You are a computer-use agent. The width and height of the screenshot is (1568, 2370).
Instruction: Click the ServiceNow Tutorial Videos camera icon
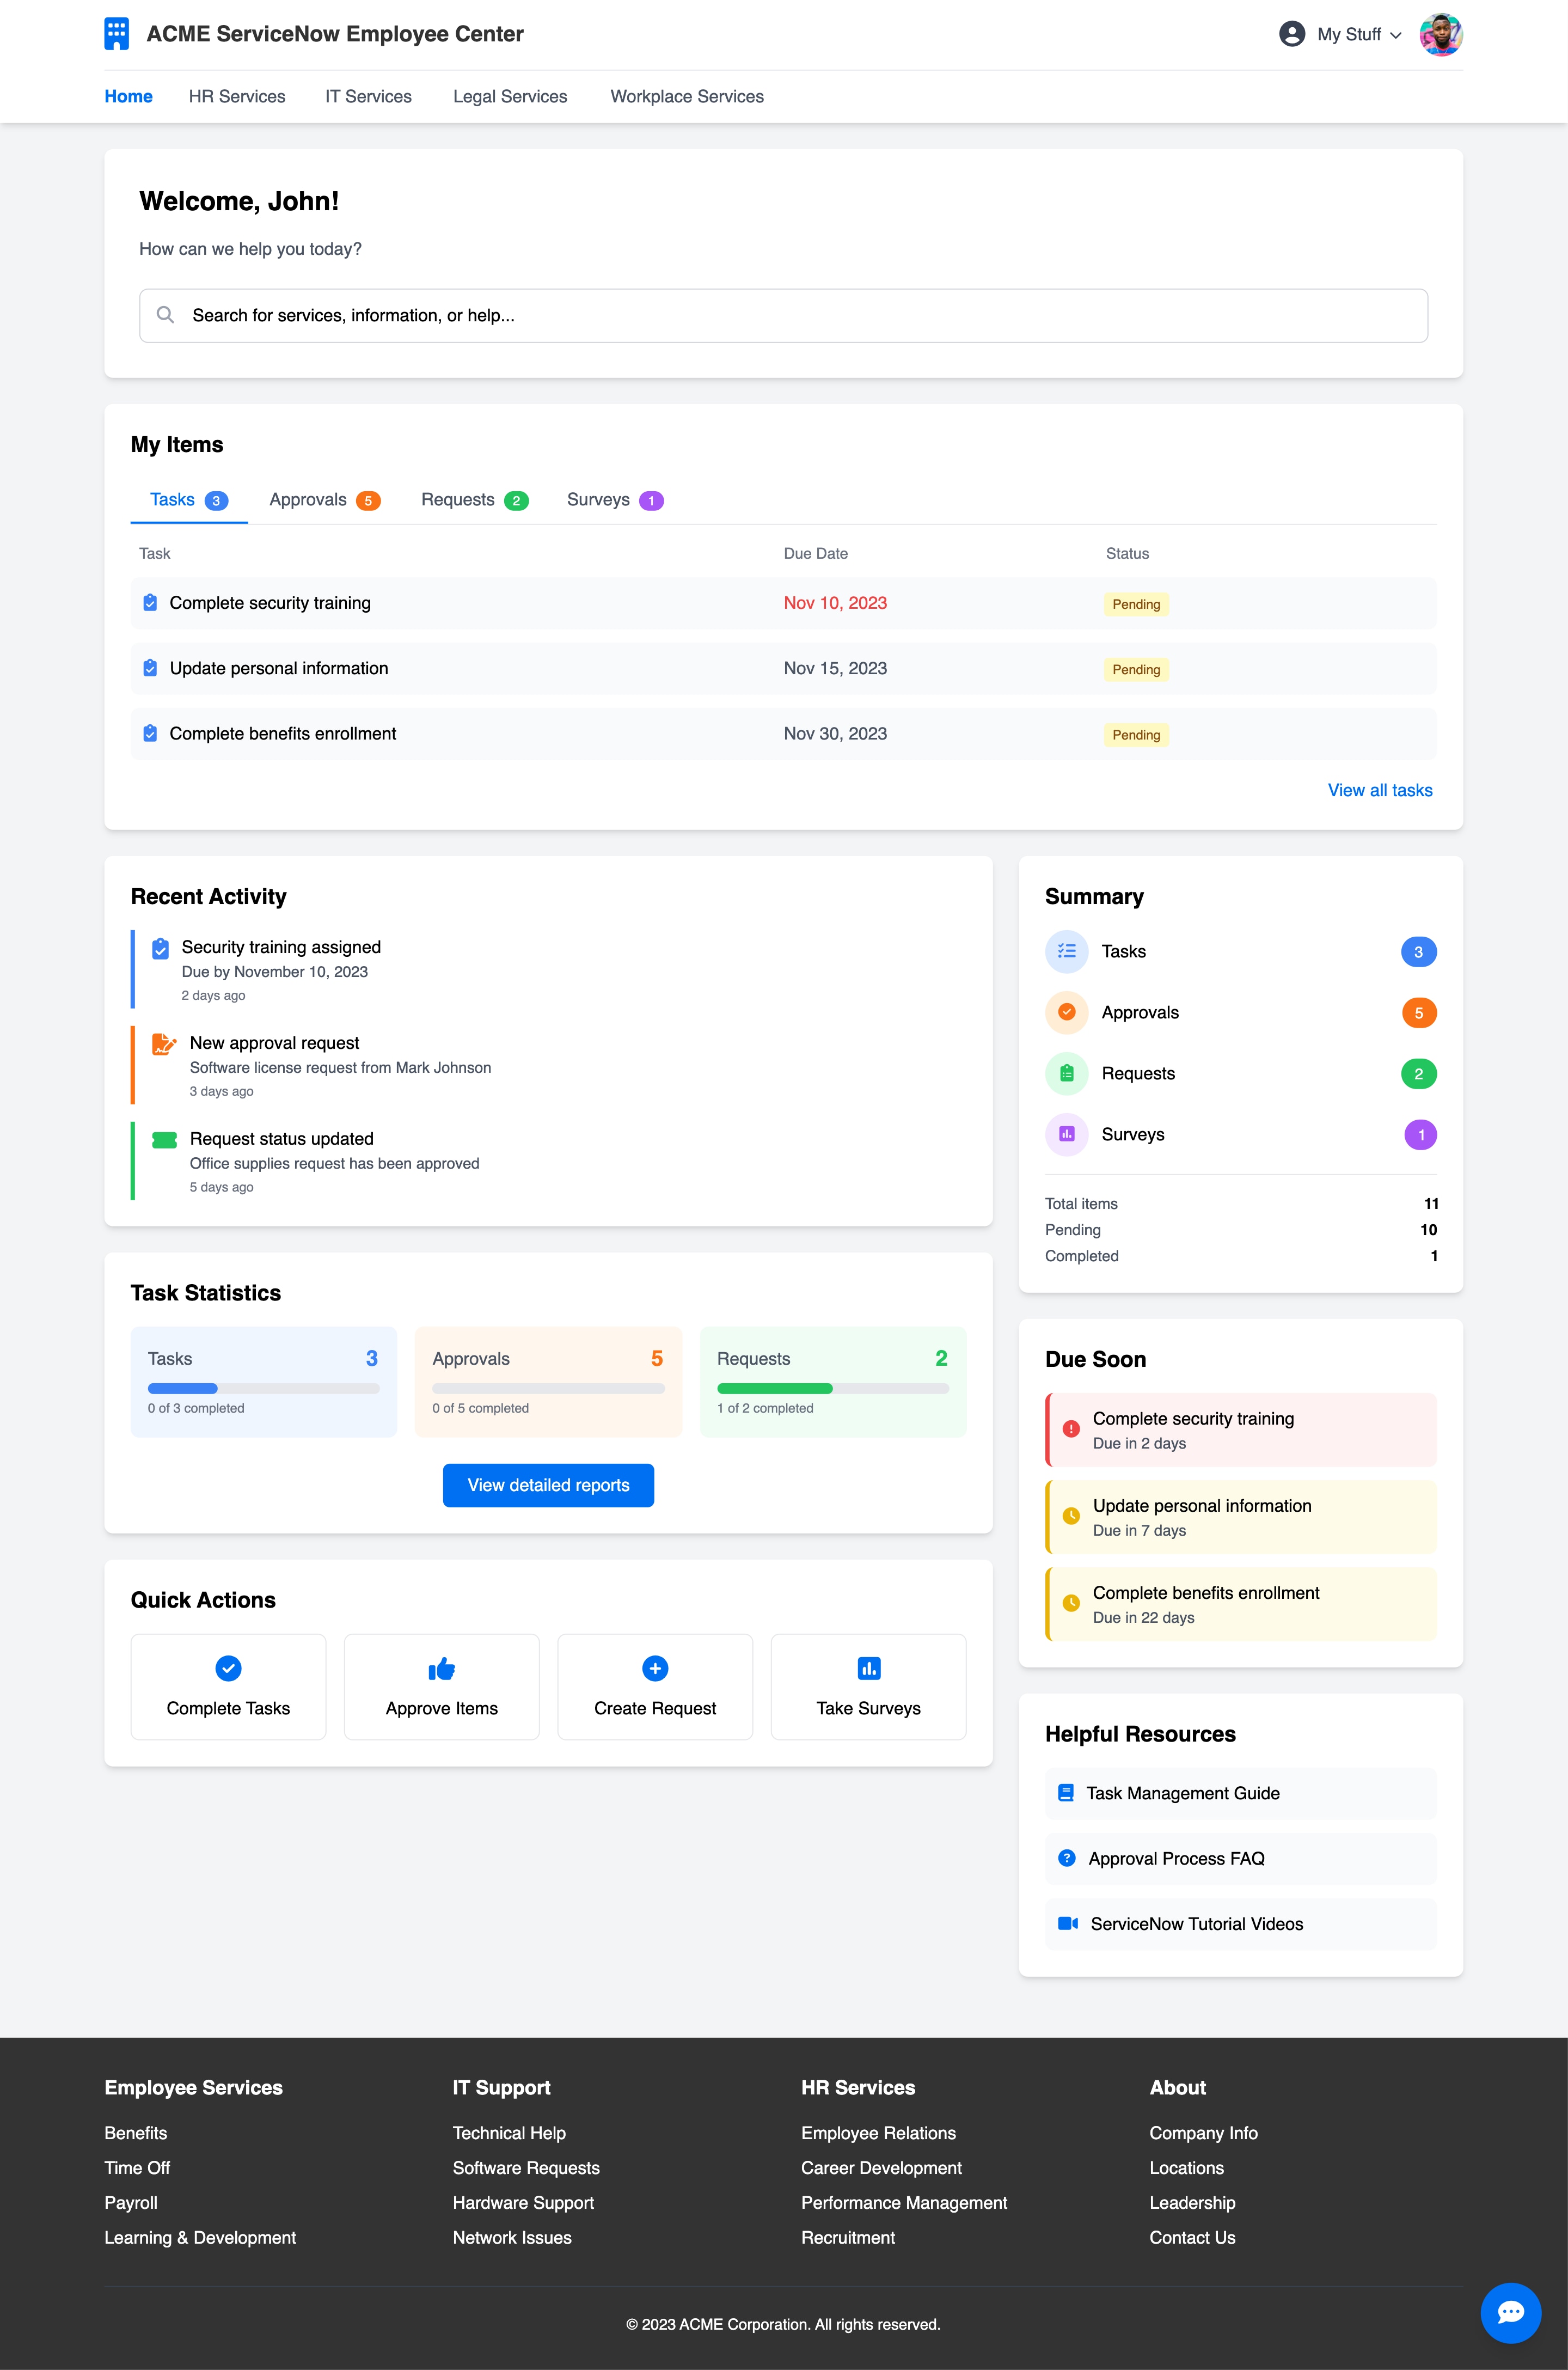click(x=1068, y=1923)
